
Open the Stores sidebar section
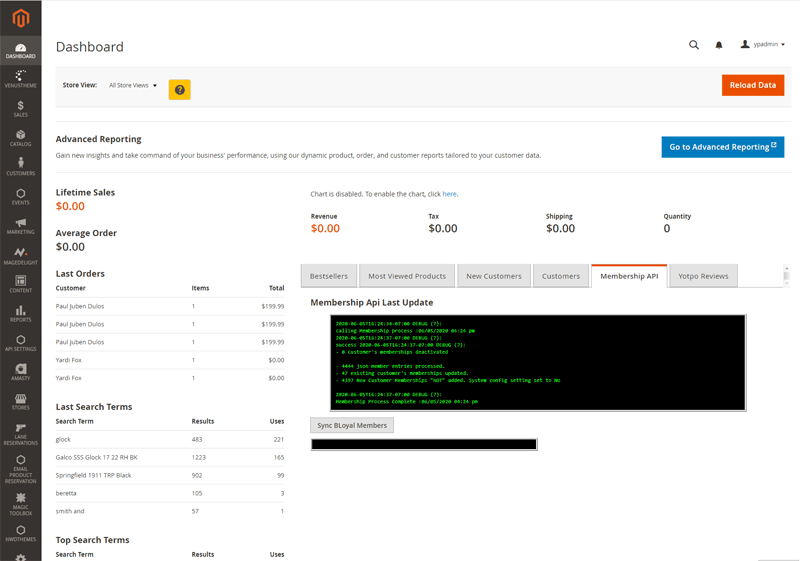(x=20, y=402)
